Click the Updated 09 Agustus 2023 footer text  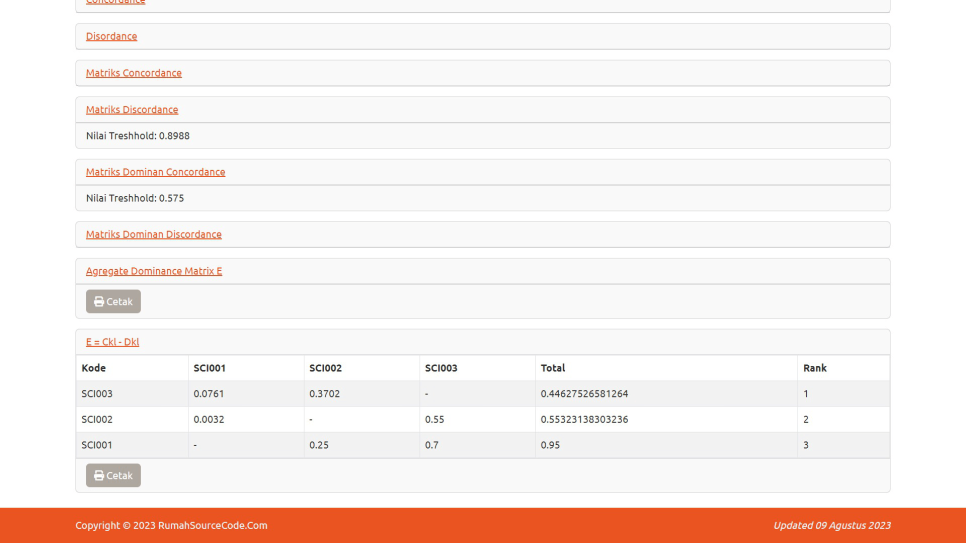[832, 526]
